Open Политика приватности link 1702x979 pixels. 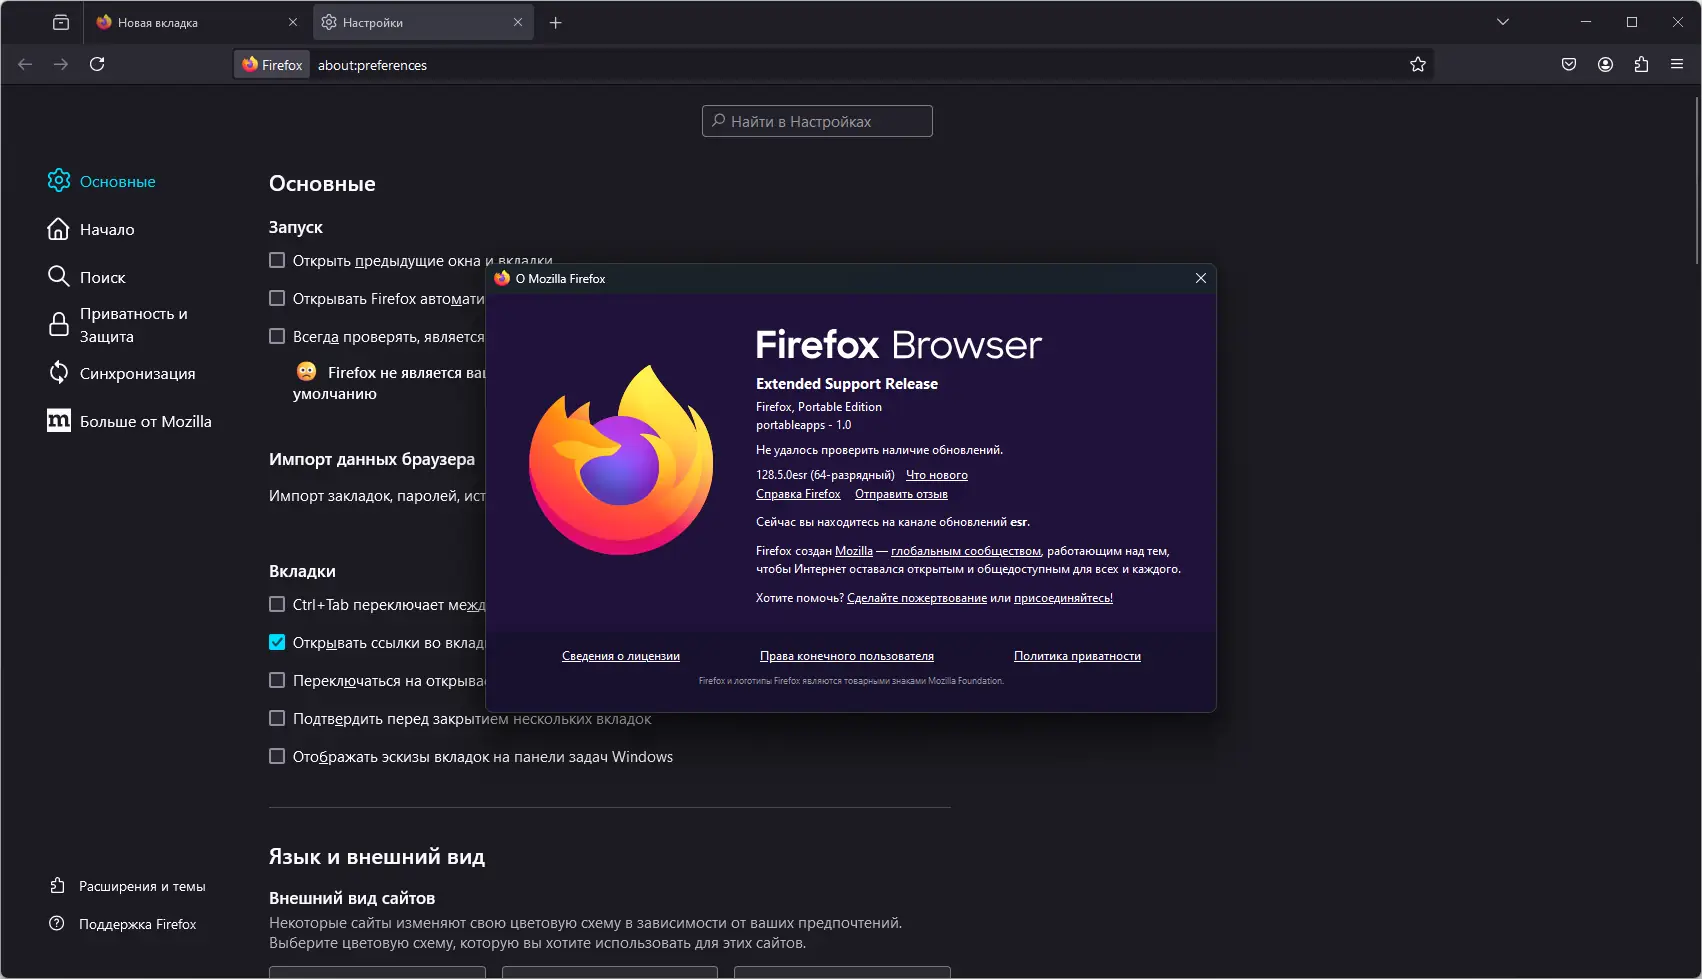click(x=1077, y=656)
